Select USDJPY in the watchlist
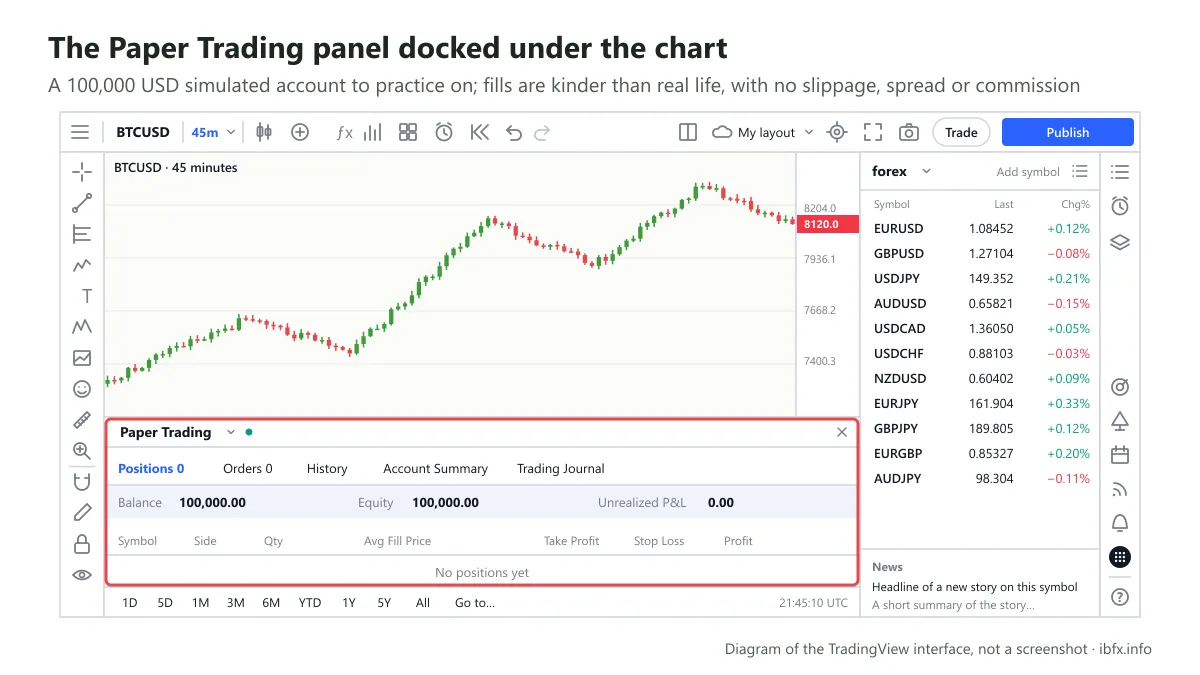Image resolution: width=1200 pixels, height=675 pixels. [x=980, y=278]
